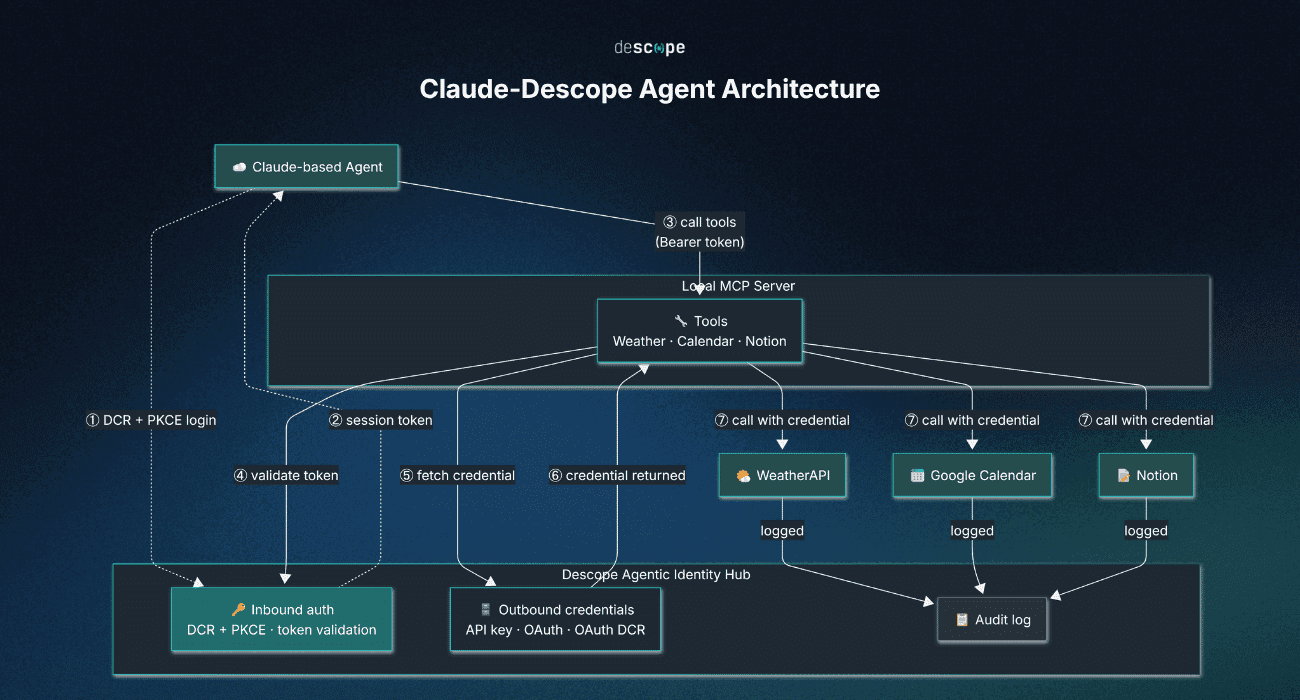Click the Descope logo at top
Screen dimensions: 1300x700
click(649, 47)
